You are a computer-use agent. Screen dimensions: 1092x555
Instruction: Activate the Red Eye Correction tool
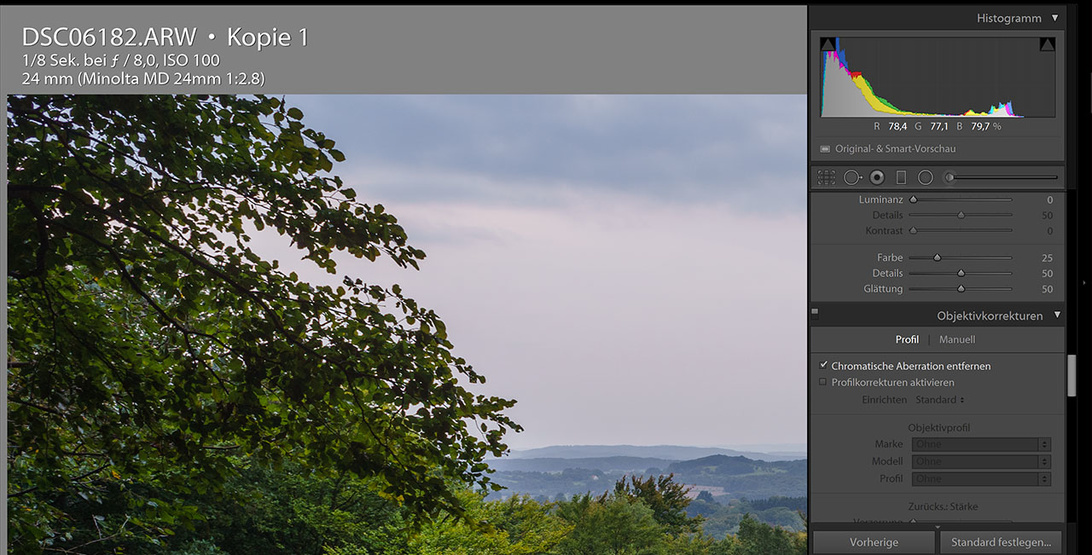tap(877, 178)
